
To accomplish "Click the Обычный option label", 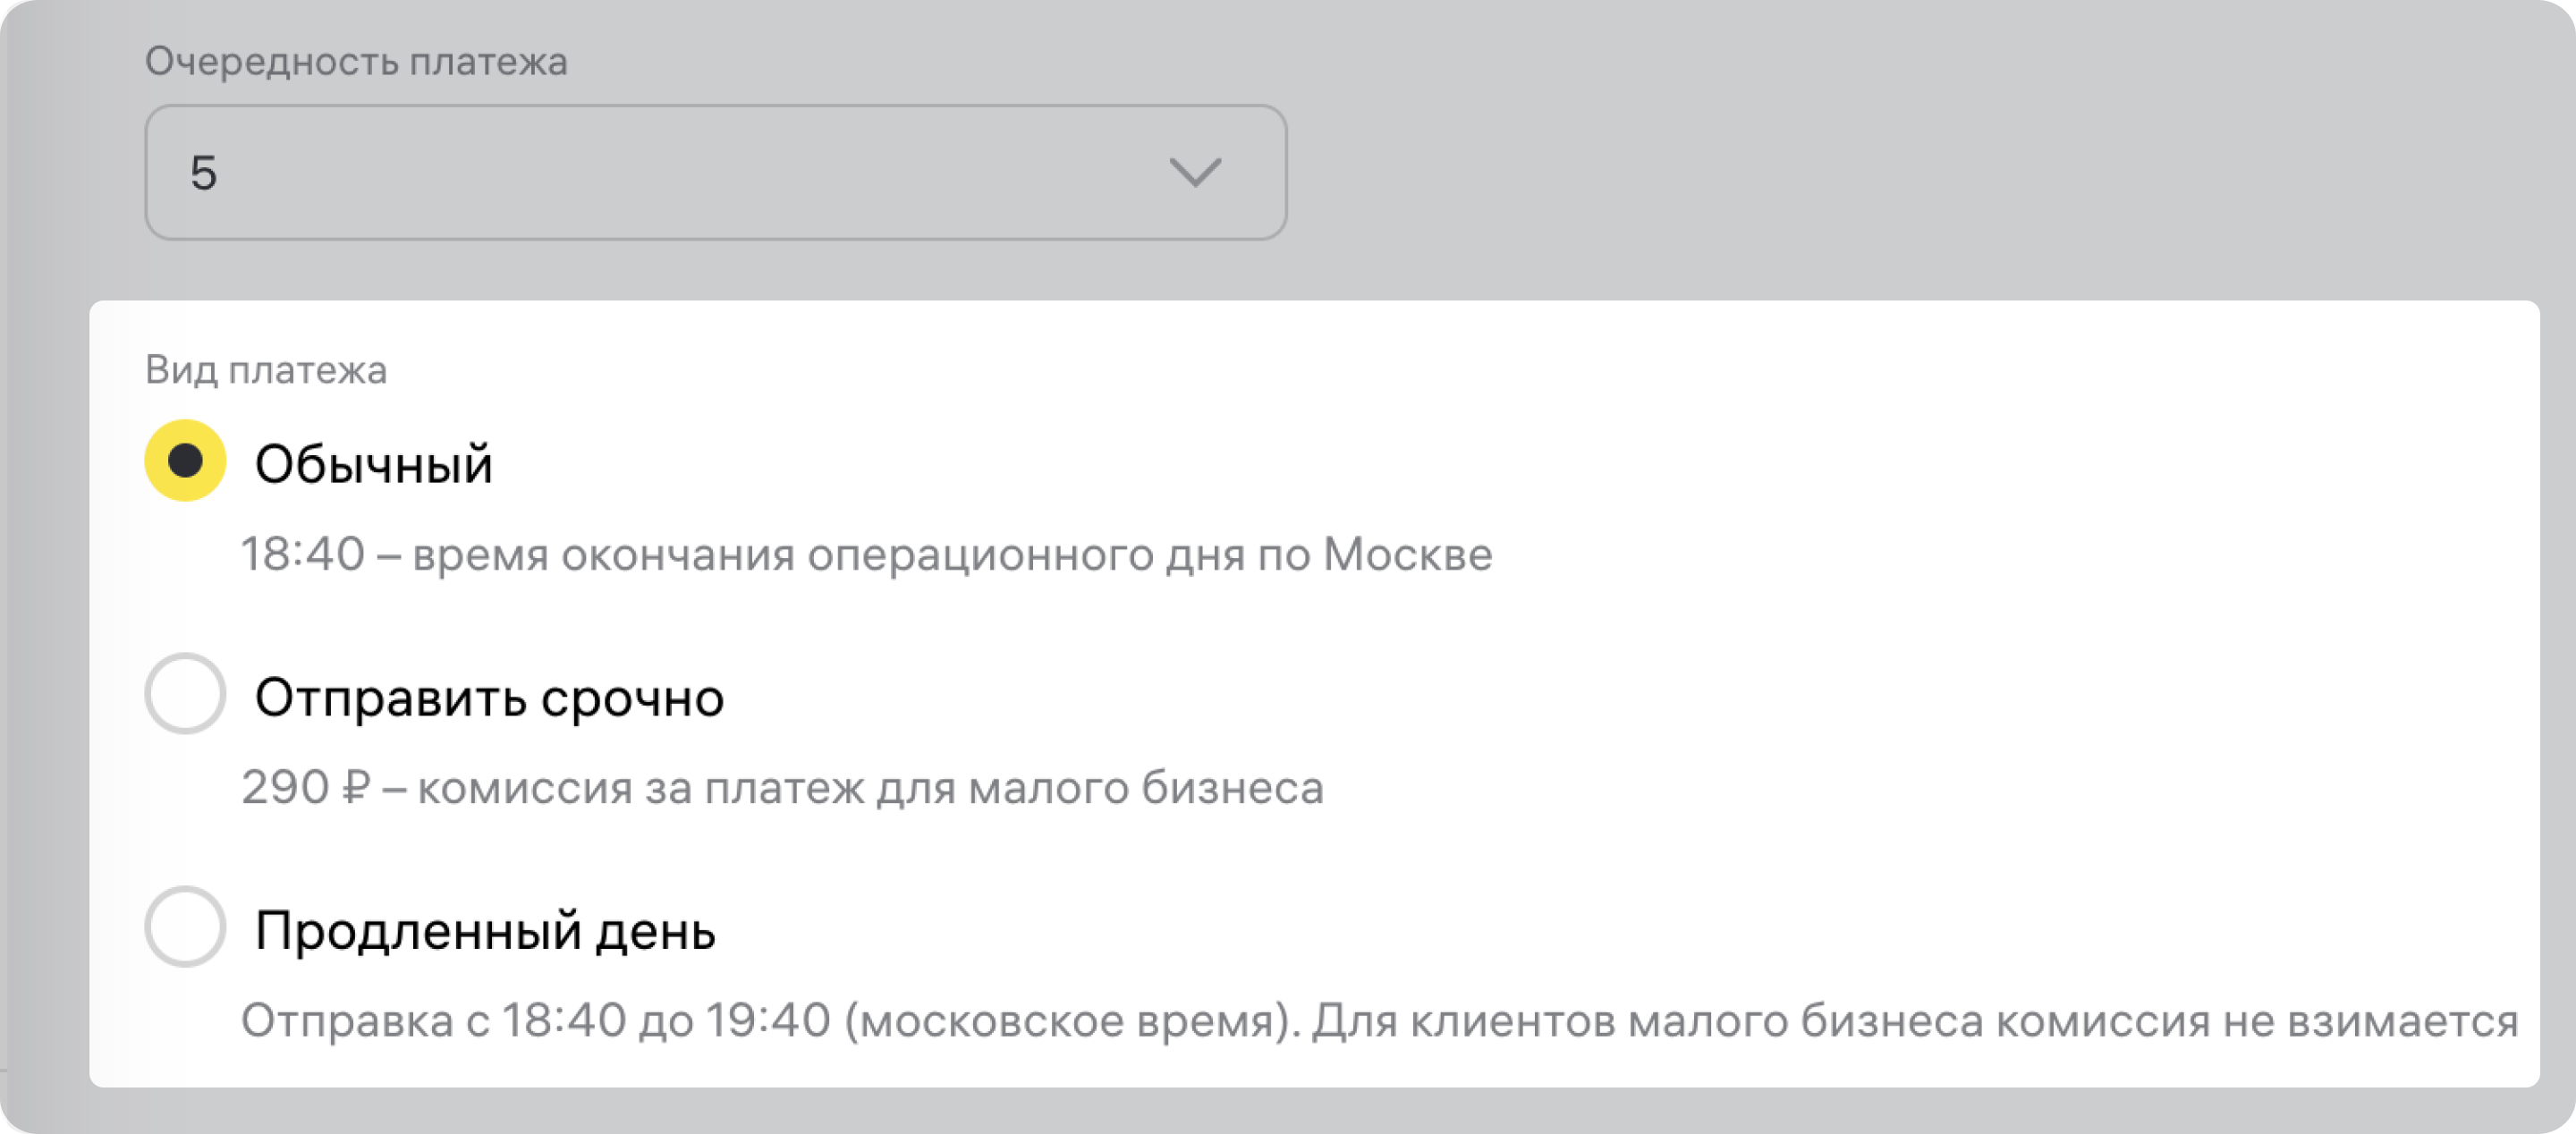I will point(374,464).
